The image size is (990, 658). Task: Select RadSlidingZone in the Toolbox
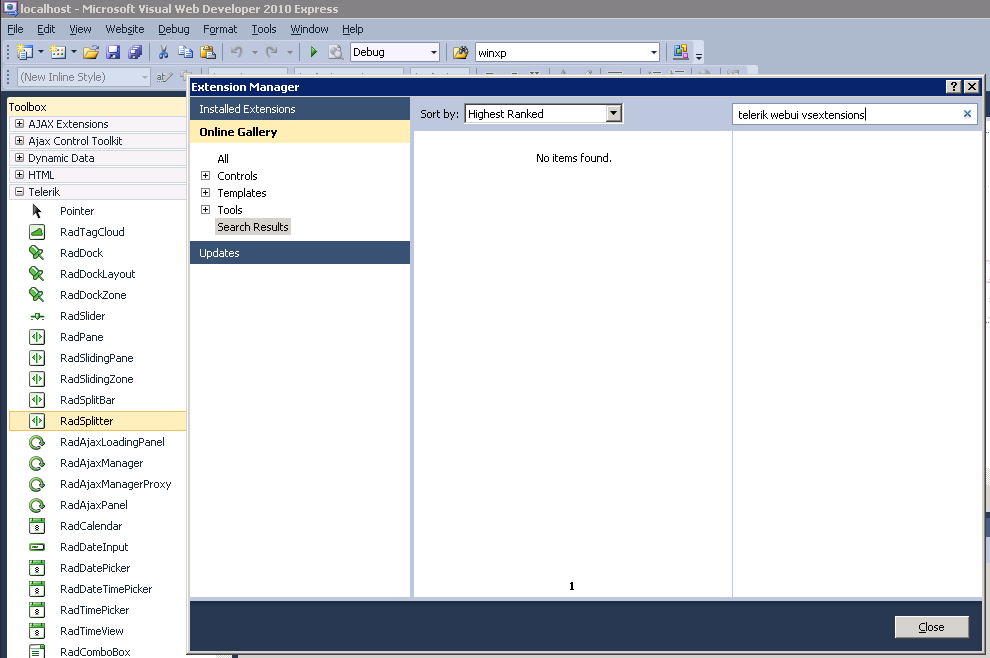coord(98,379)
